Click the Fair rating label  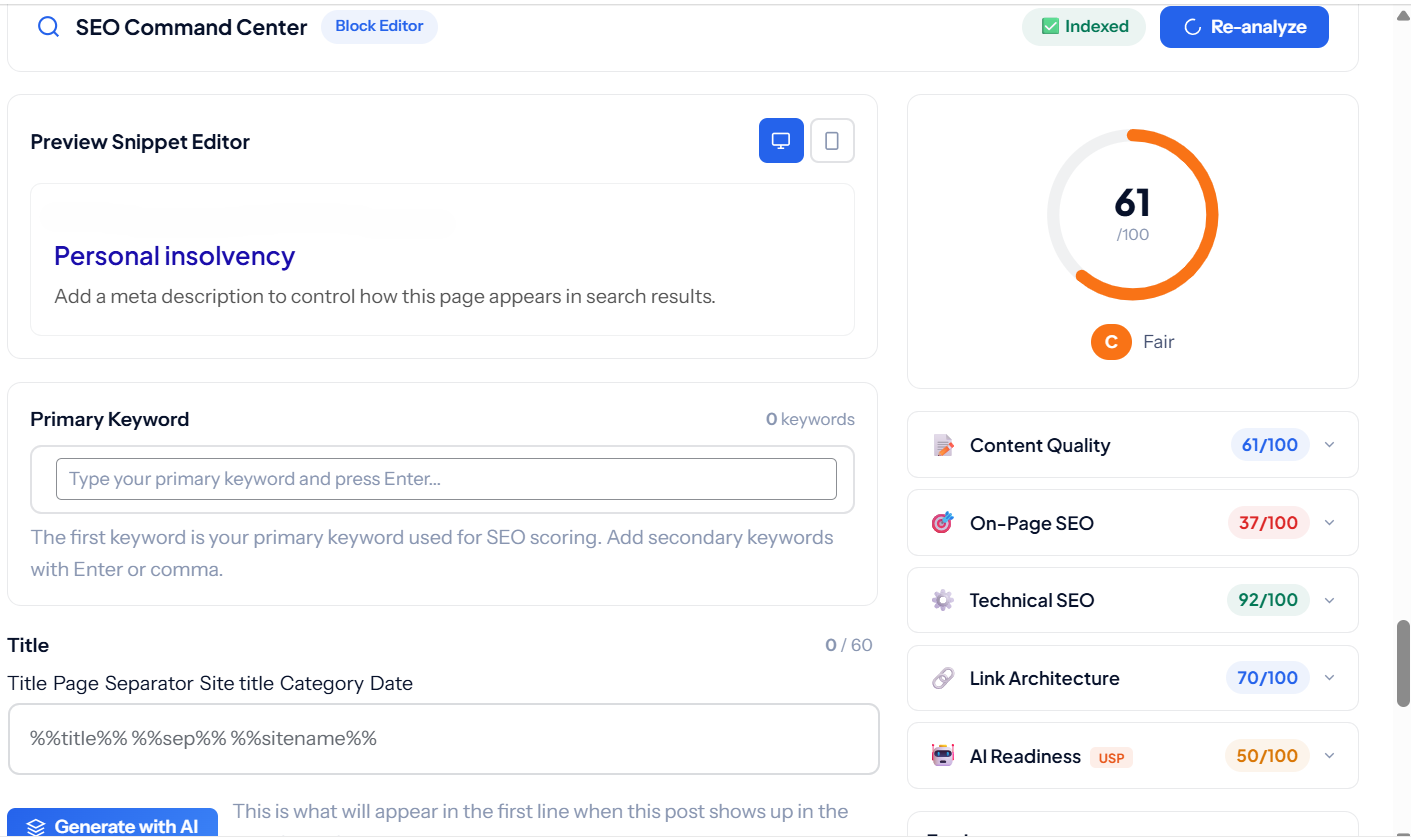click(1159, 342)
